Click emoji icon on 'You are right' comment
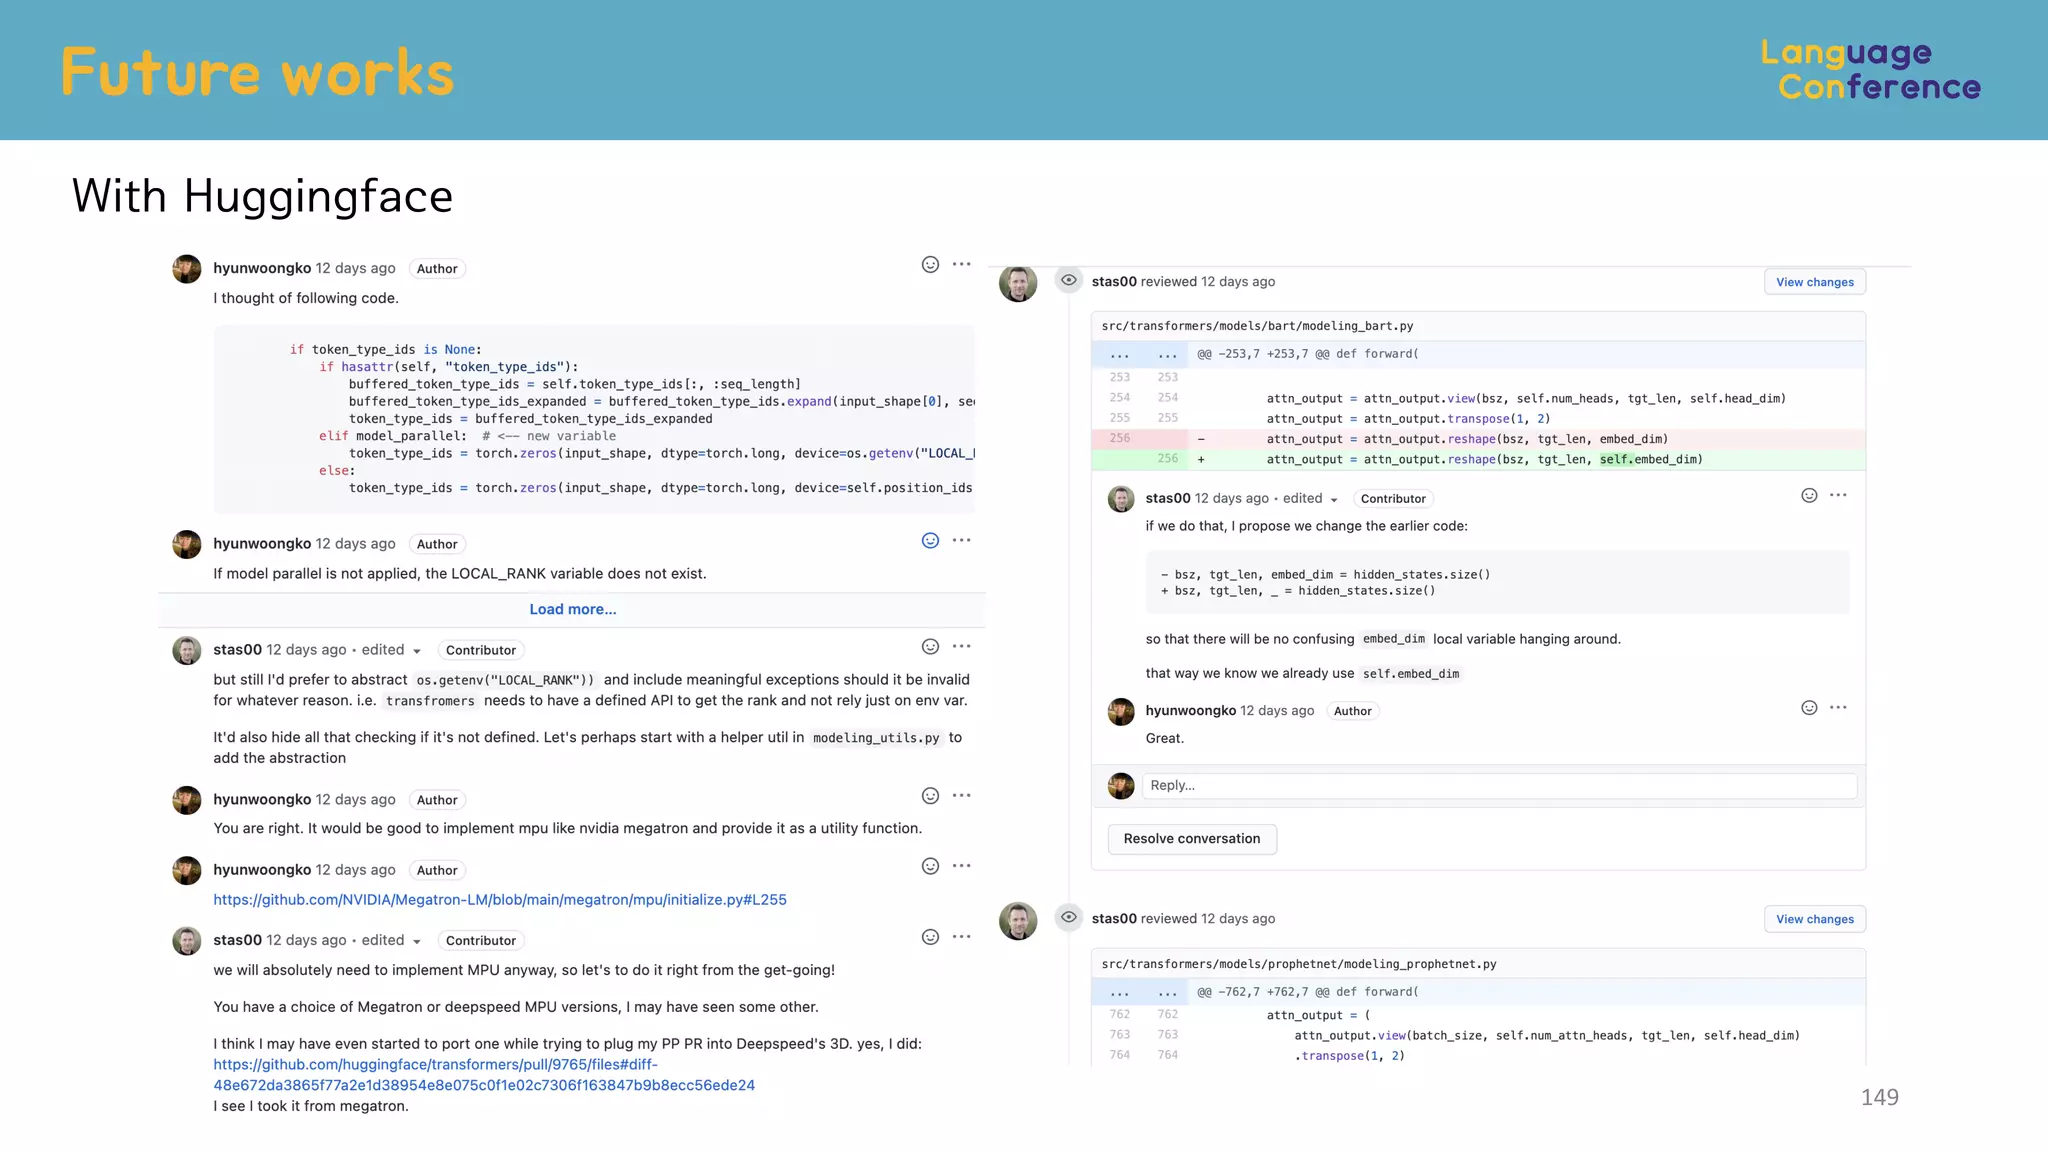Viewport: 2048px width, 1152px height. click(x=930, y=796)
